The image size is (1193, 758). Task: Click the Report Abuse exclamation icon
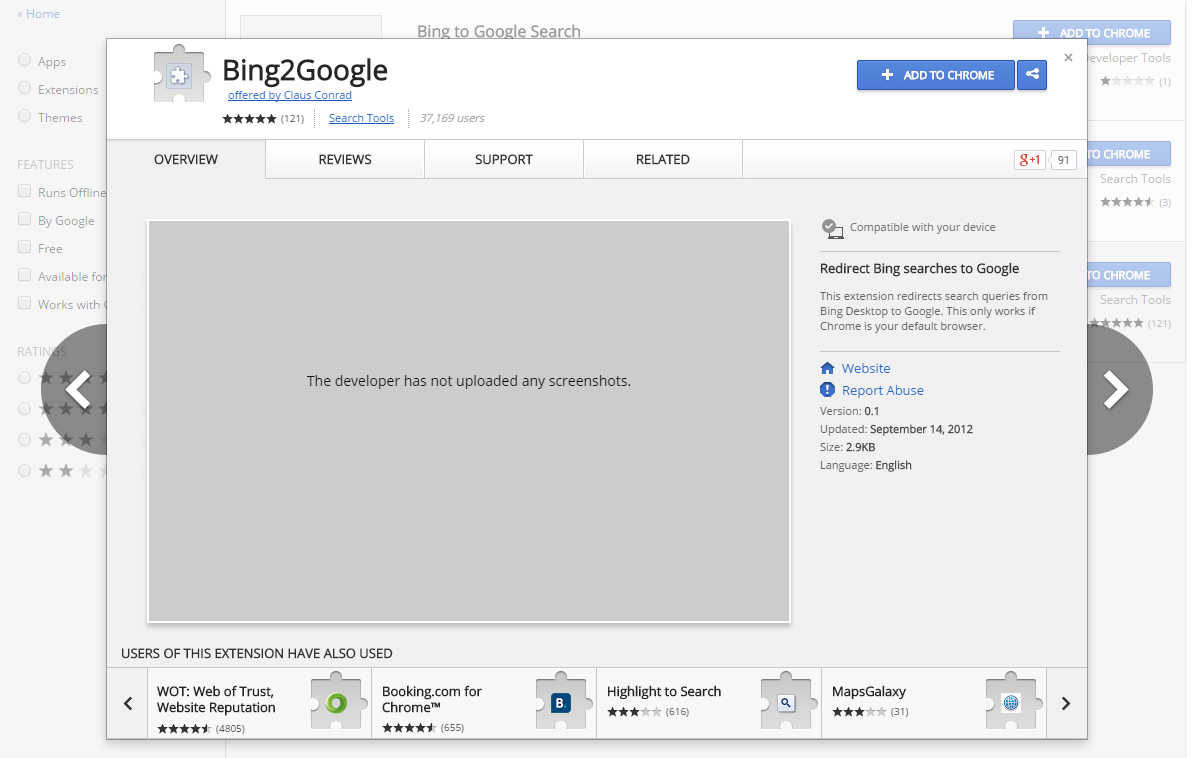coord(827,390)
